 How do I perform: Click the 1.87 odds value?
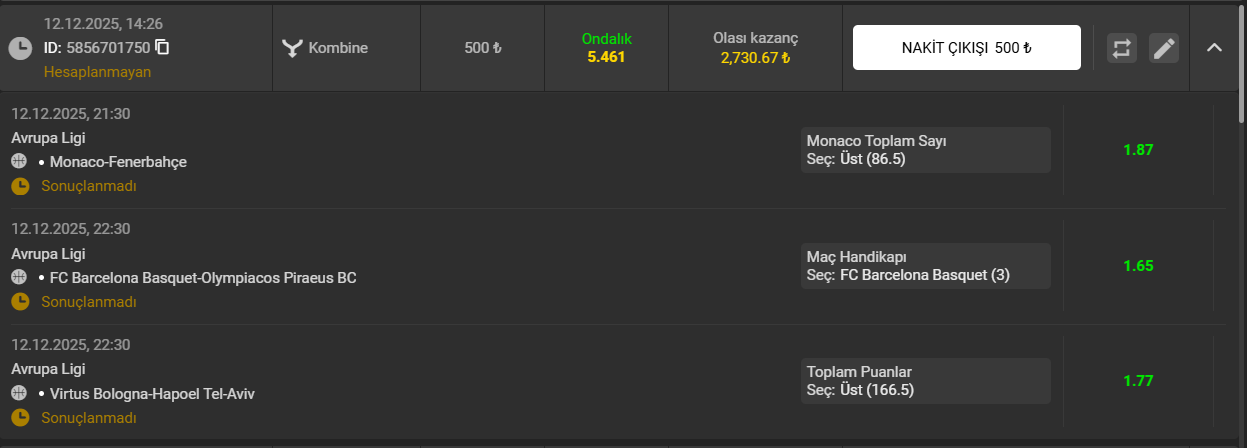coord(1138,150)
